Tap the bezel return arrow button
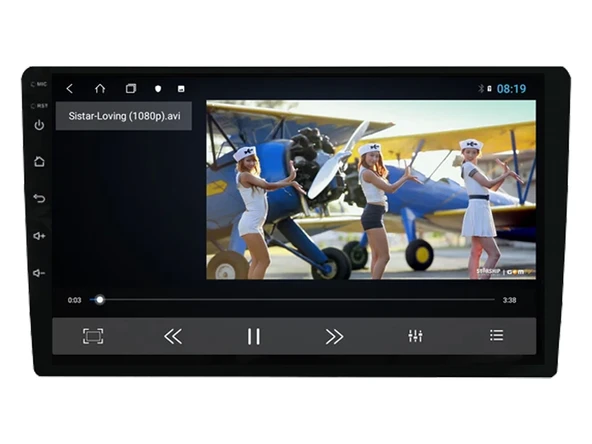 [x=39, y=198]
